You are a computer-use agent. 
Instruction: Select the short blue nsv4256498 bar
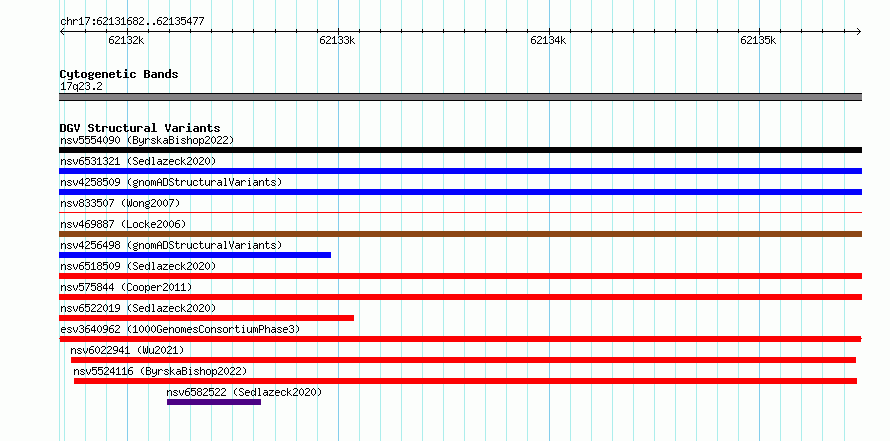click(x=195, y=255)
